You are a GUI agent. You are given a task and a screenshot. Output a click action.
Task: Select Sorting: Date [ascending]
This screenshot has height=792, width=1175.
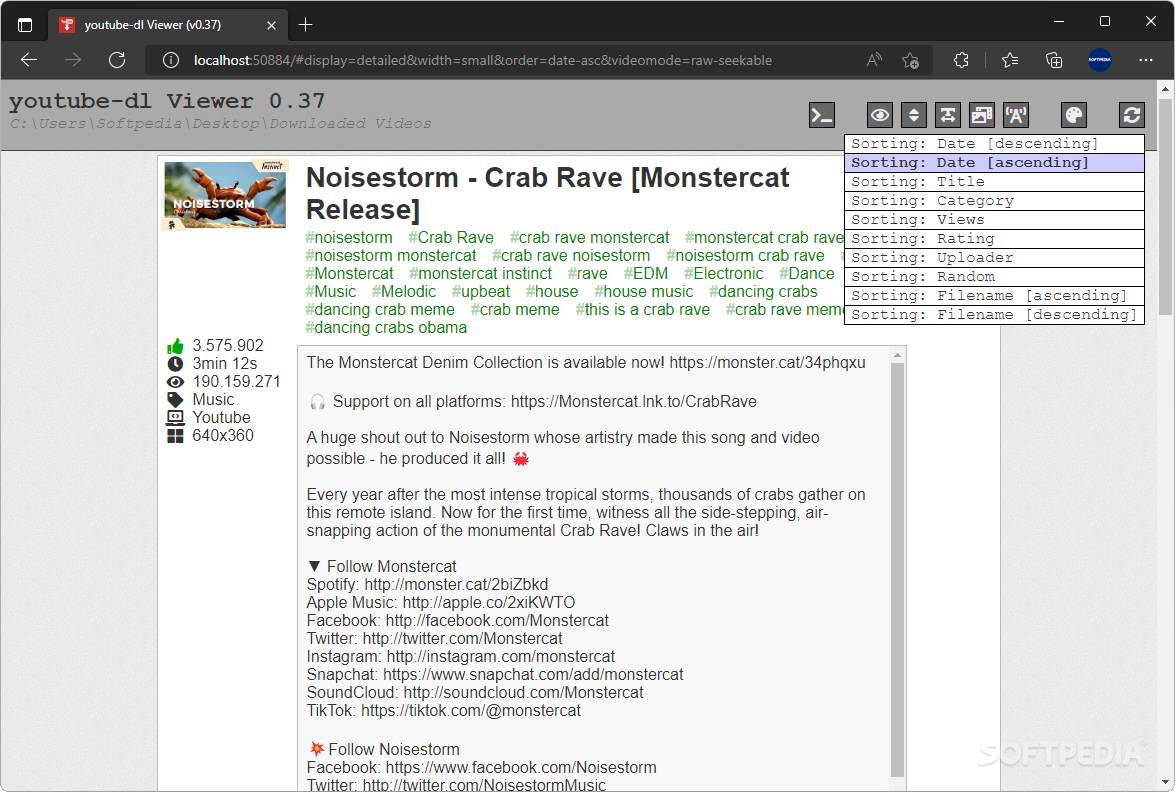[x=994, y=163]
